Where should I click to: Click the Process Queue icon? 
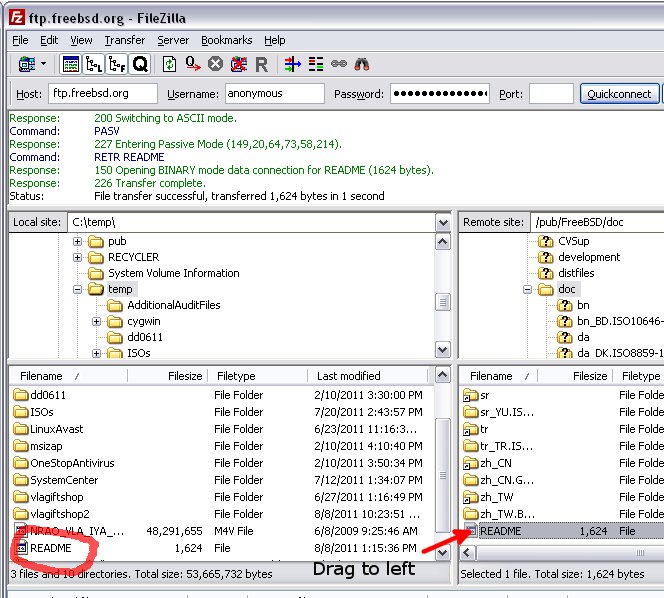192,64
